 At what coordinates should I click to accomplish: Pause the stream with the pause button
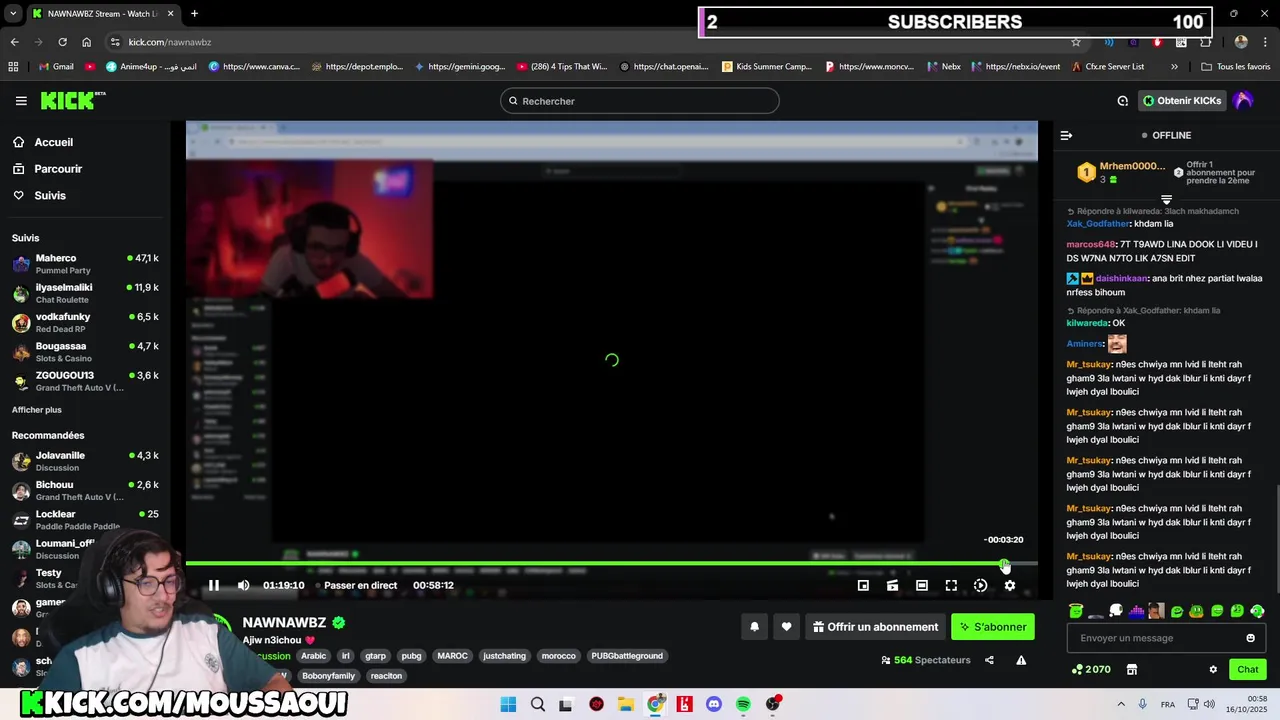pos(213,586)
